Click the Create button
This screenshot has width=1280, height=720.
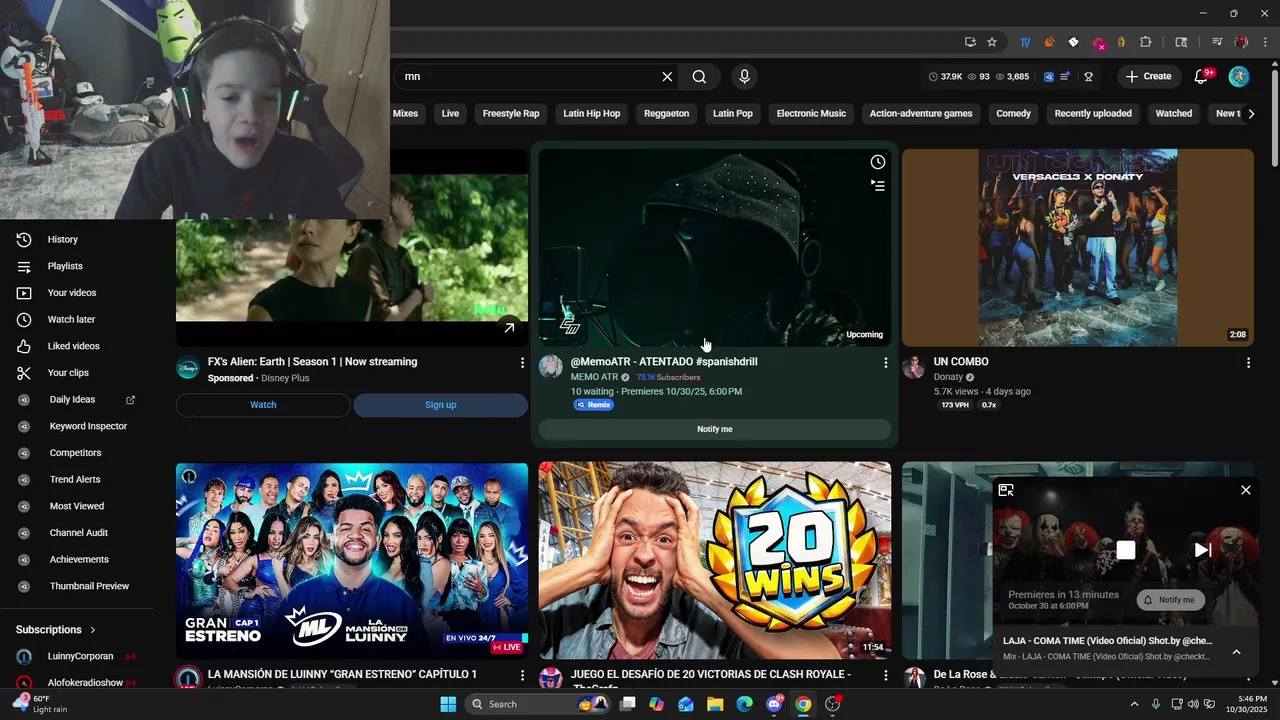coord(1148,76)
